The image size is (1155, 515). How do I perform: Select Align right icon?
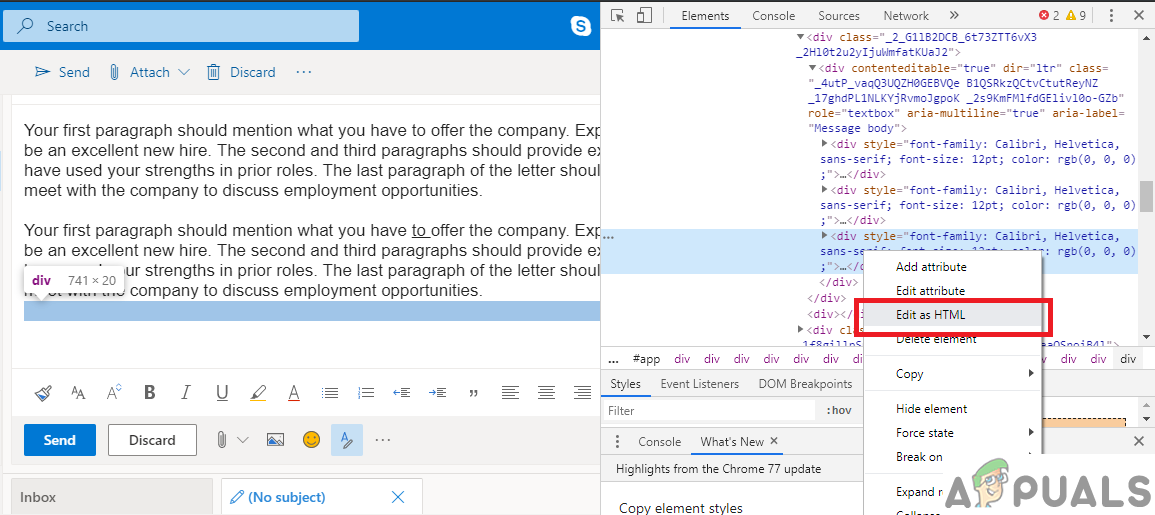point(582,393)
